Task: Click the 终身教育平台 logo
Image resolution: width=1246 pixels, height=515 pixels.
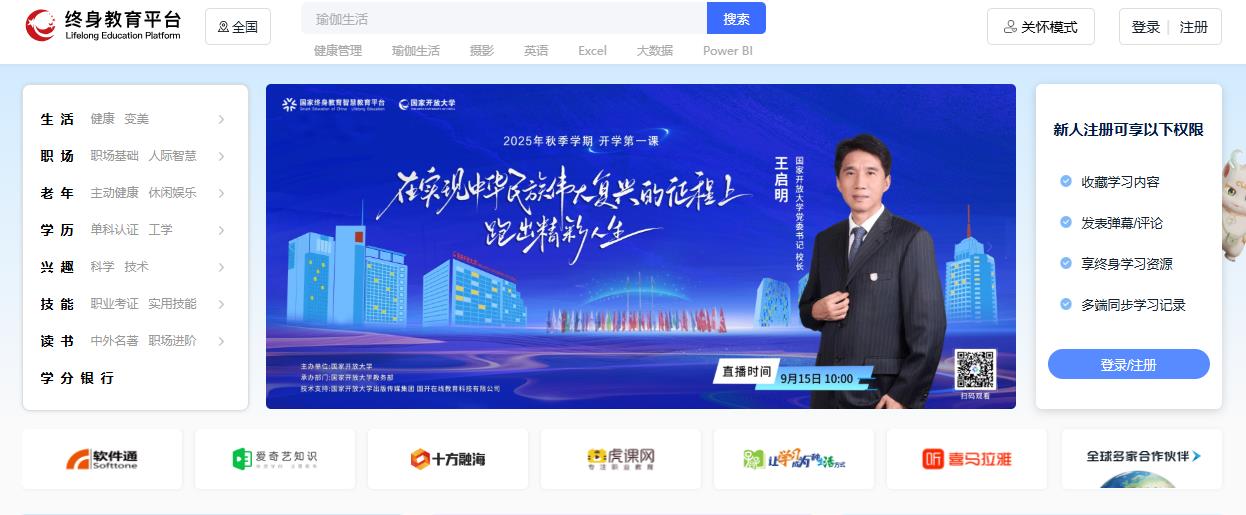Action: click(104, 26)
